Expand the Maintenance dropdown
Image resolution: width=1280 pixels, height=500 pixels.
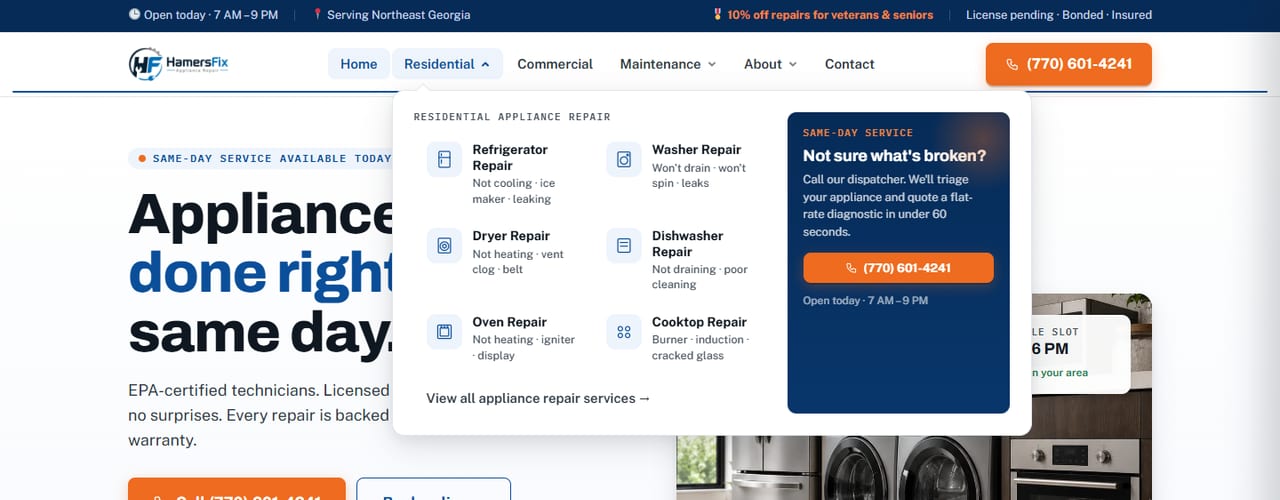668,64
